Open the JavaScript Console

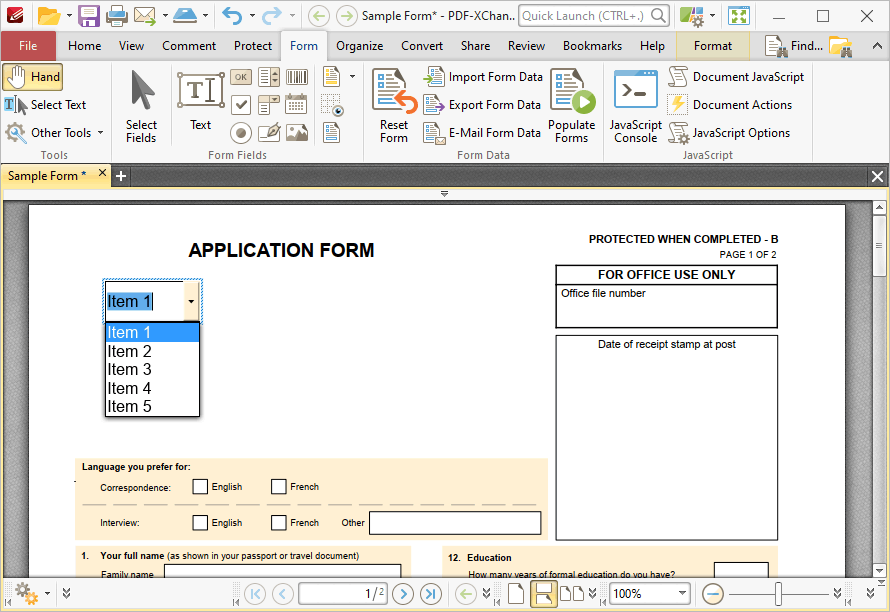[x=636, y=106]
